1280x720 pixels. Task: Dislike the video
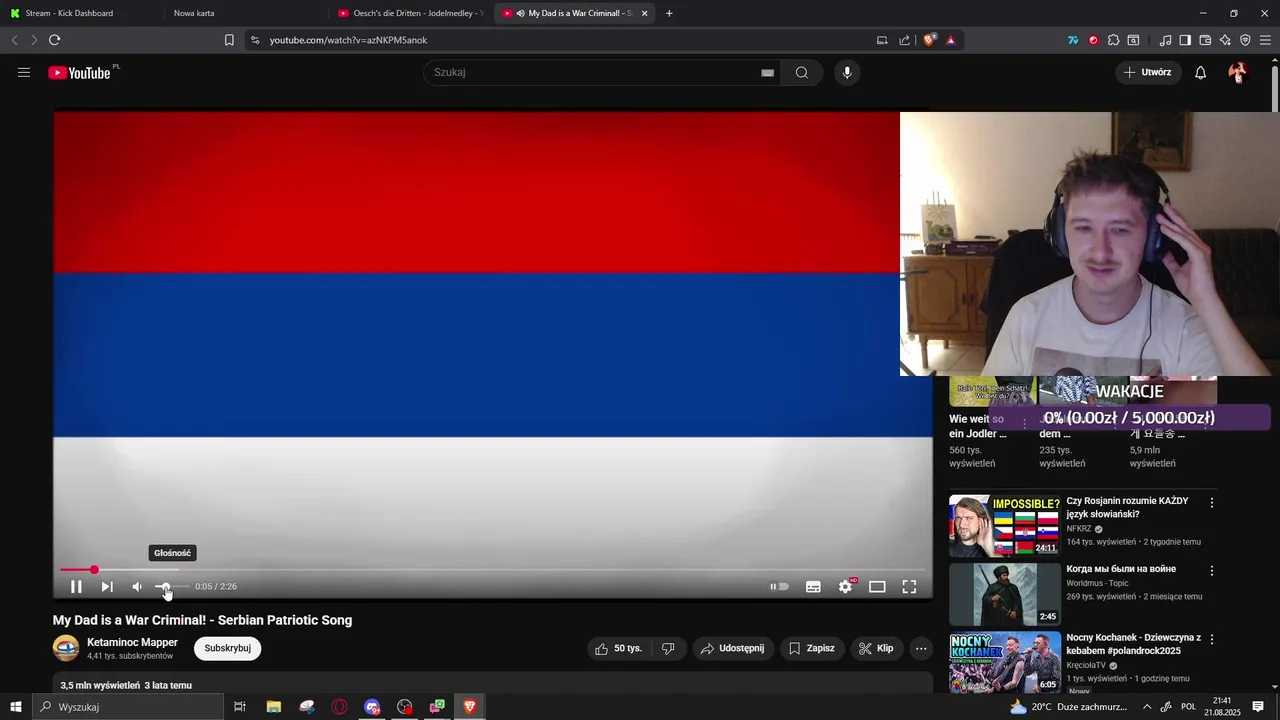click(x=668, y=648)
